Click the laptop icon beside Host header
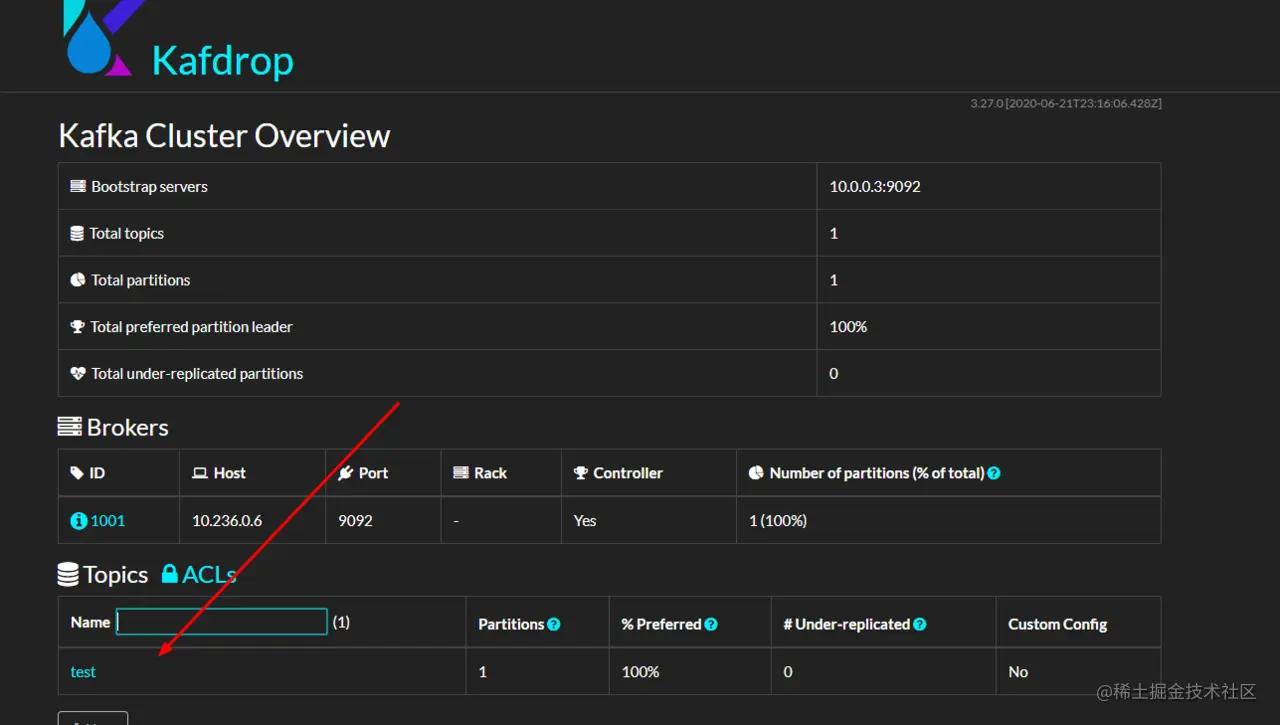Viewport: 1280px width, 725px height. click(x=200, y=473)
